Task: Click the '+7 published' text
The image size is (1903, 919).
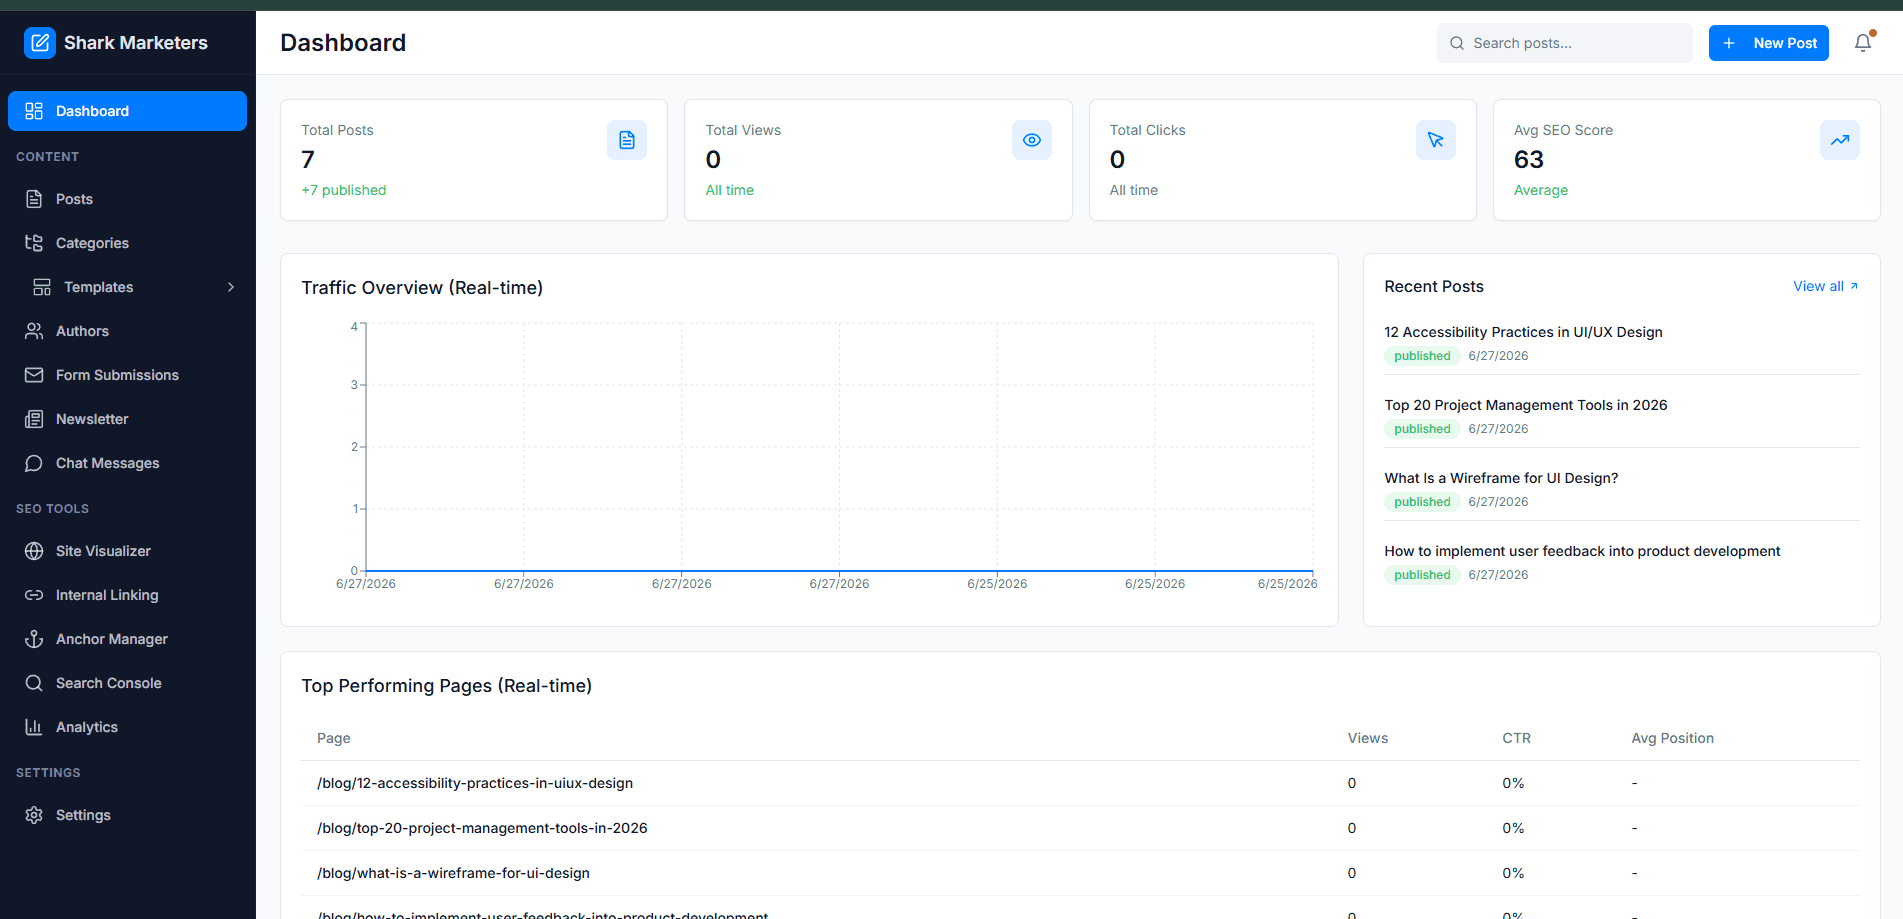Action: point(344,190)
